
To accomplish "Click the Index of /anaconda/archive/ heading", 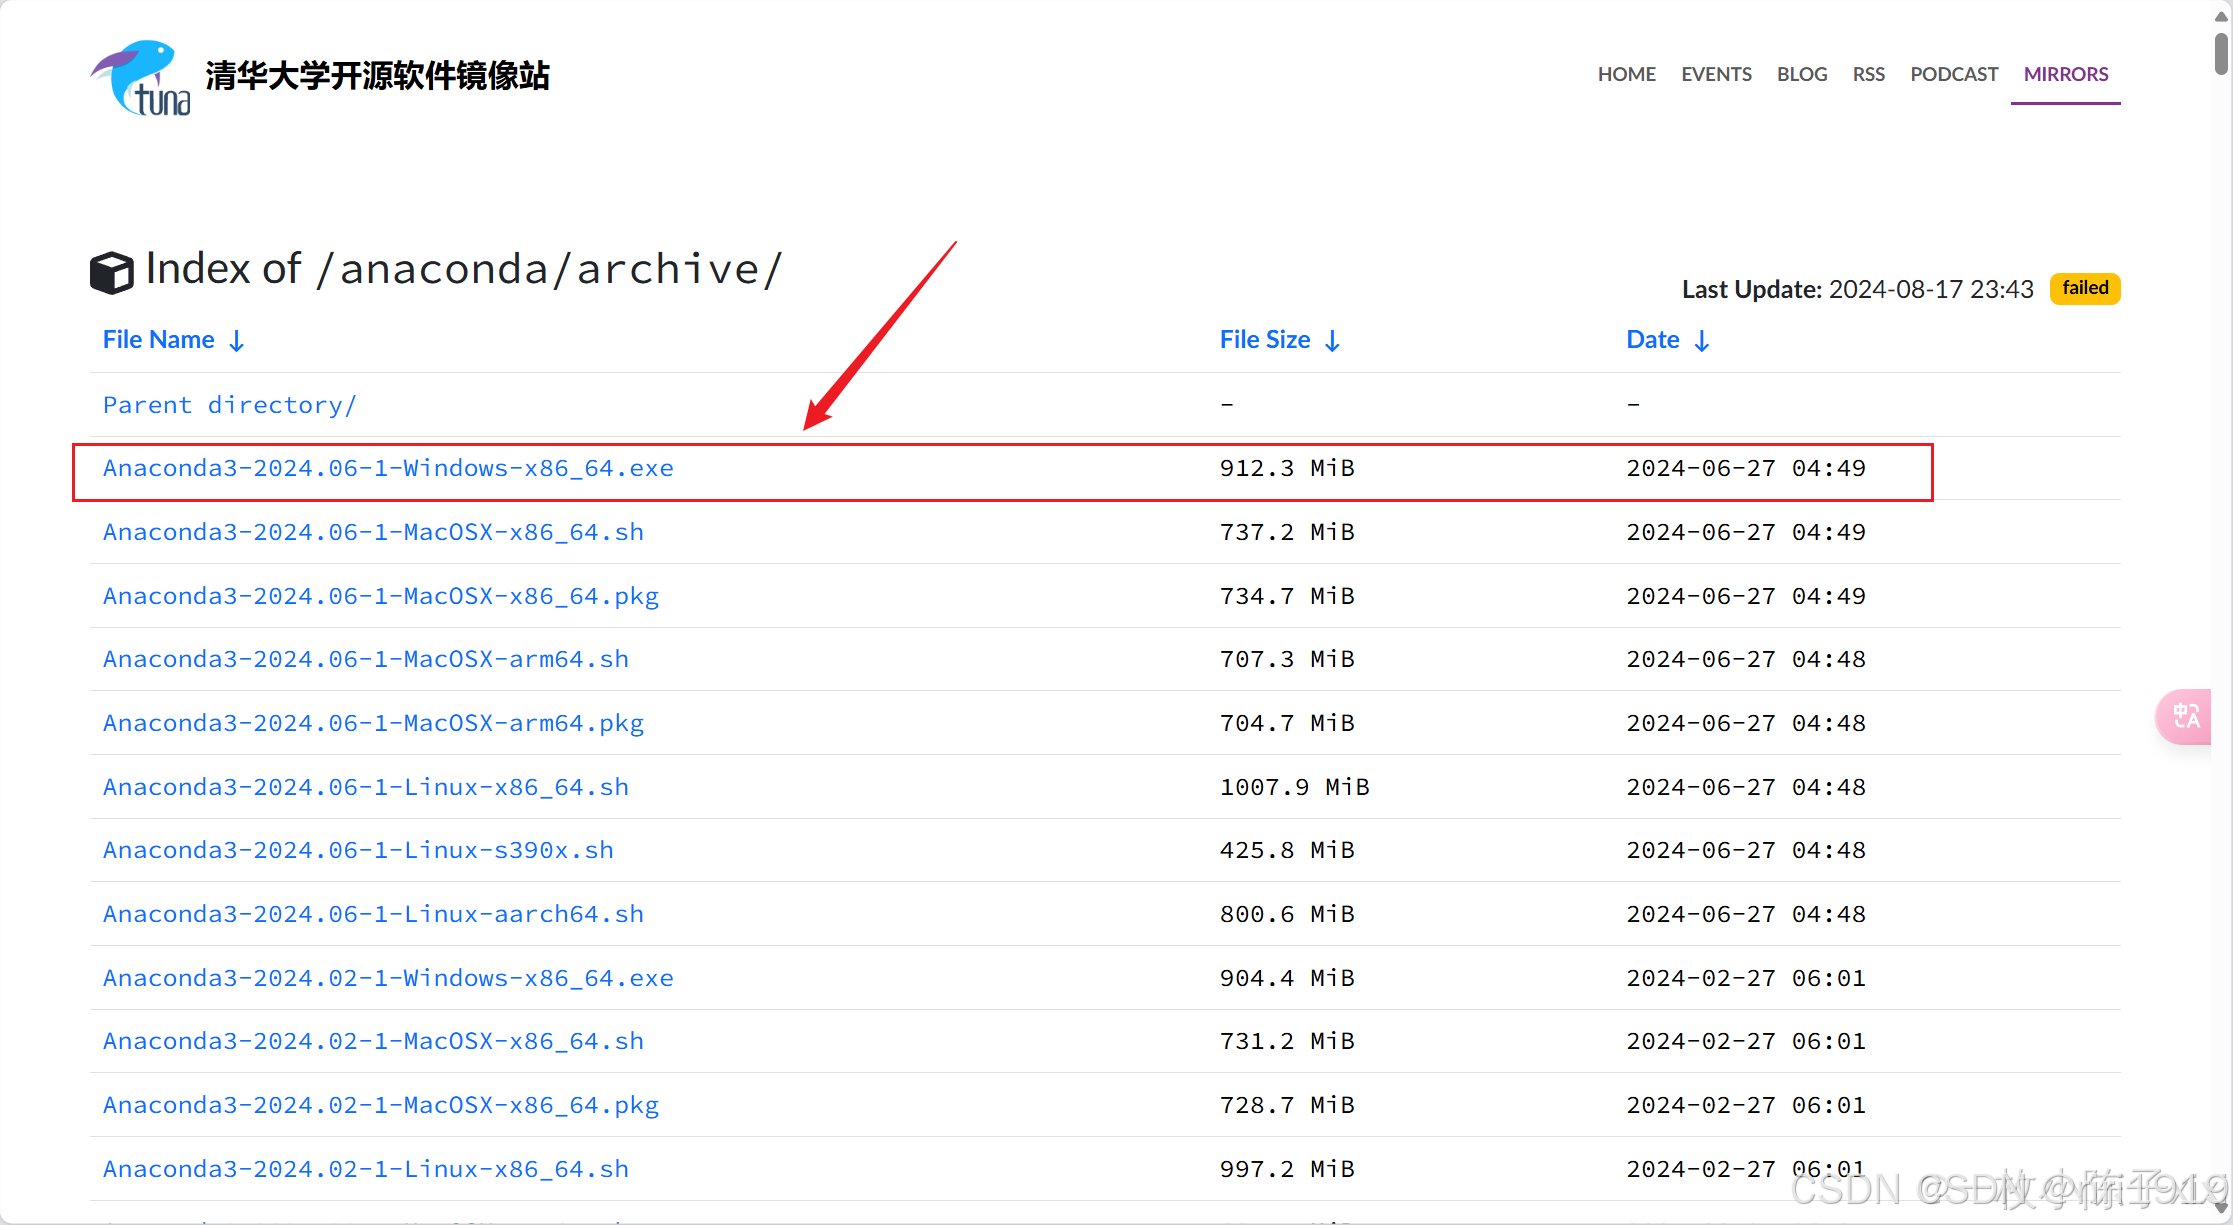I will pyautogui.click(x=463, y=269).
